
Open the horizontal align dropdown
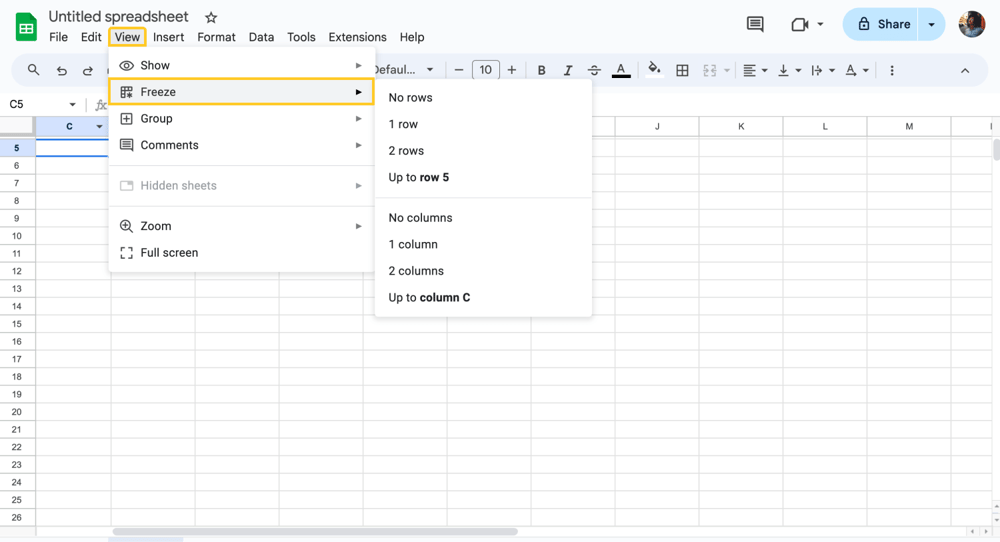(755, 70)
